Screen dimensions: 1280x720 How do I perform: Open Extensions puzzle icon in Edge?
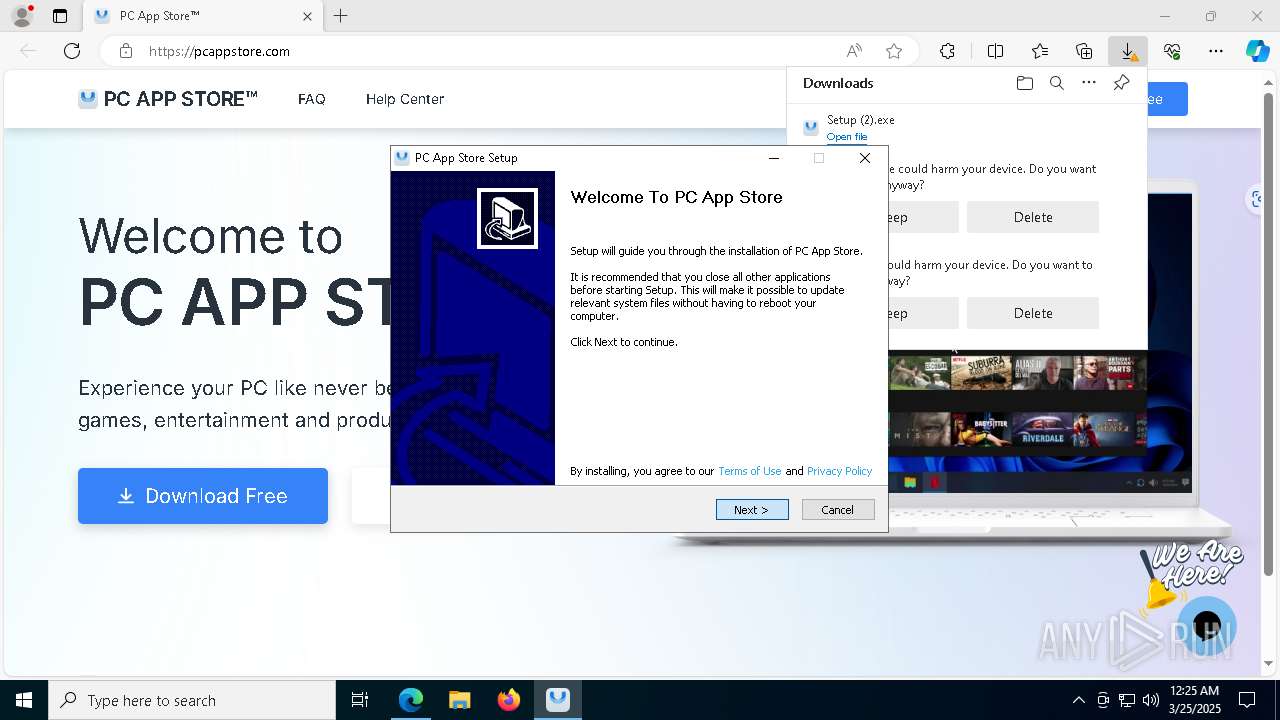click(x=947, y=51)
